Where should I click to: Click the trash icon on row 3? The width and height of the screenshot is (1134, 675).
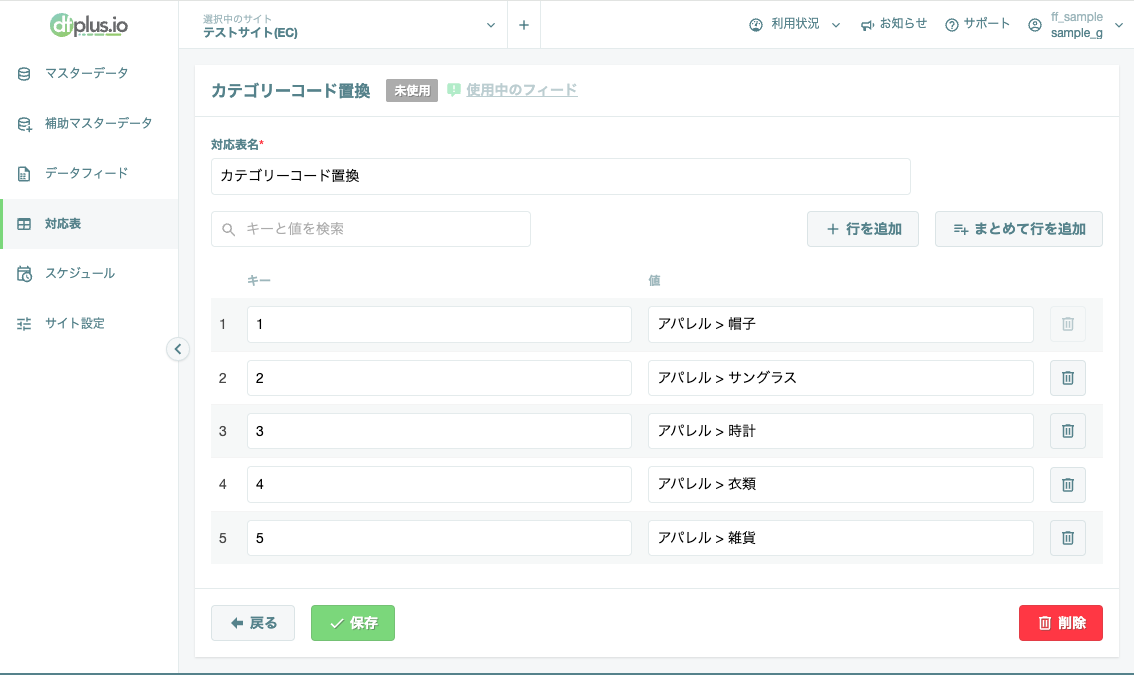tap(1067, 431)
